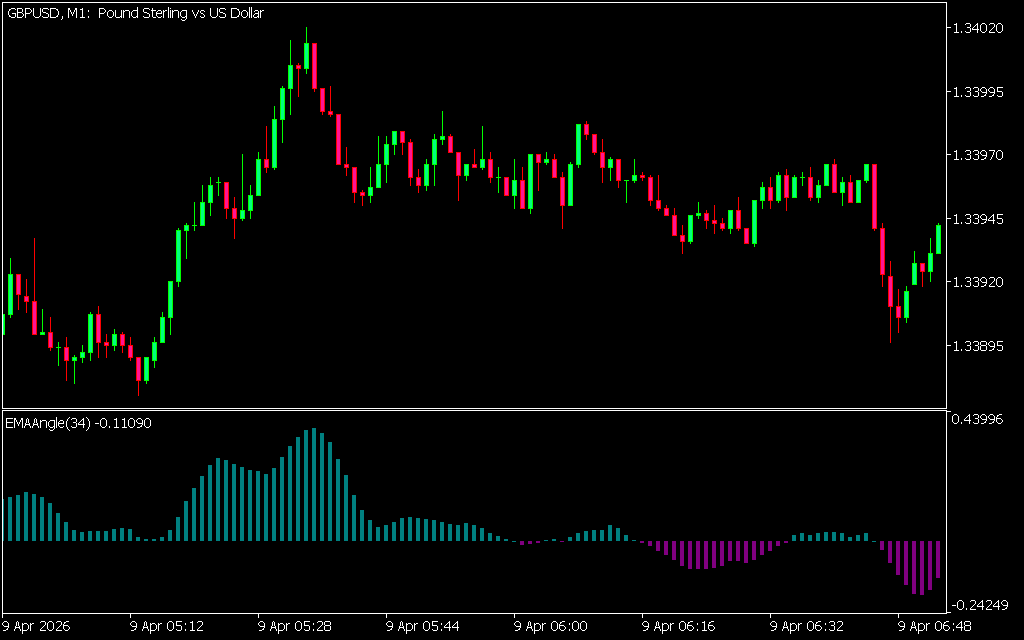Select the 9 Apr 06:32 time label
The height and width of the screenshot is (640, 1024).
coord(807,627)
